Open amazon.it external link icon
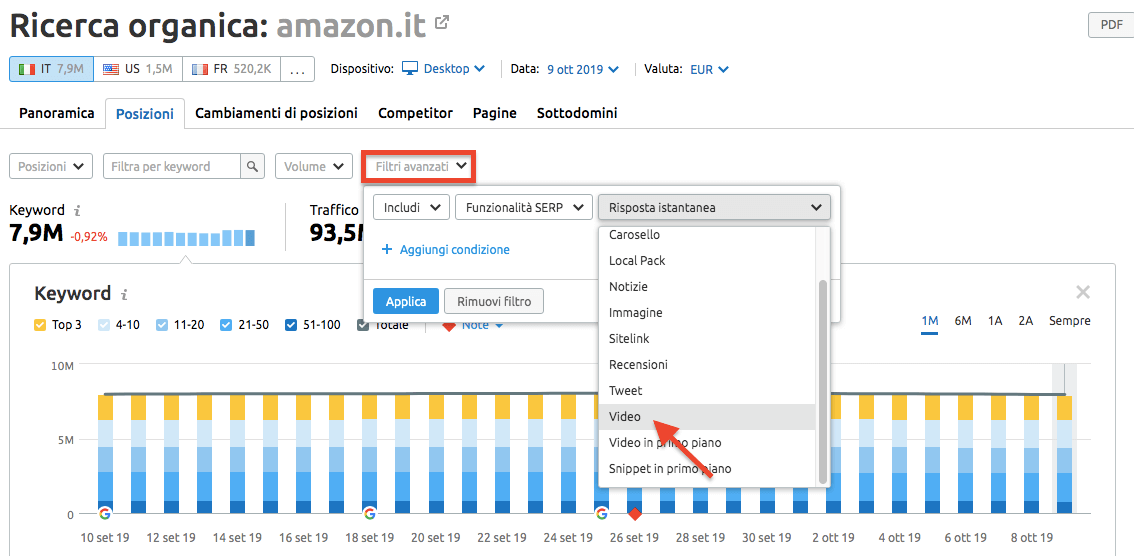Screen dimensions: 1134x556 [x=442, y=23]
